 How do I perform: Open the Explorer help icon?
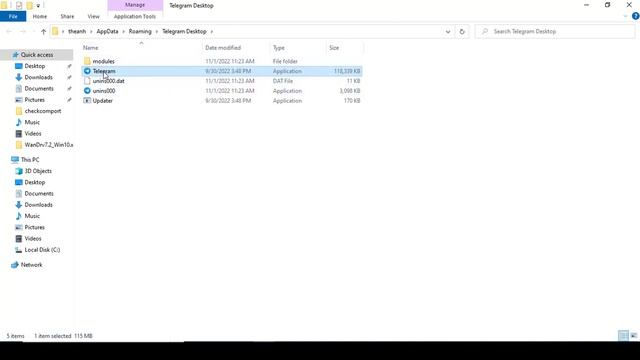tap(636, 16)
